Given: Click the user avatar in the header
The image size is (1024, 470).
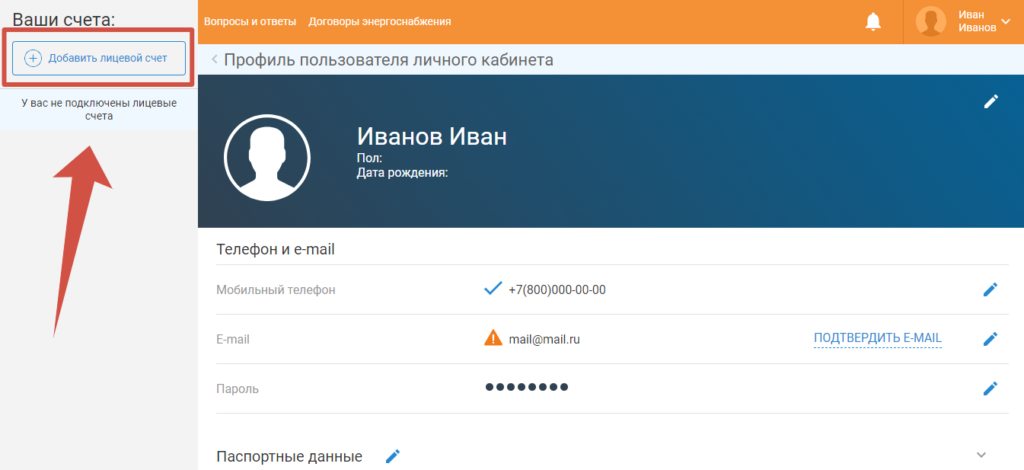Looking at the screenshot, I should [x=931, y=22].
